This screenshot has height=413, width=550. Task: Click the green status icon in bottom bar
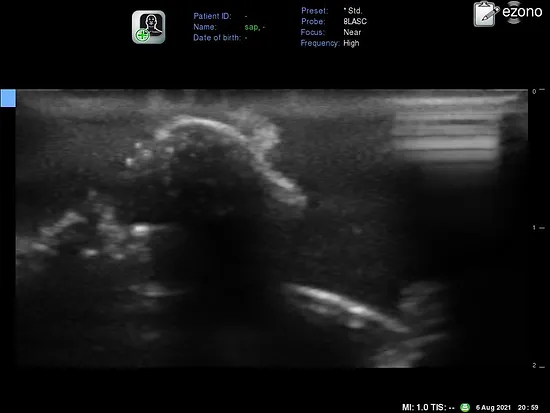[x=465, y=407]
